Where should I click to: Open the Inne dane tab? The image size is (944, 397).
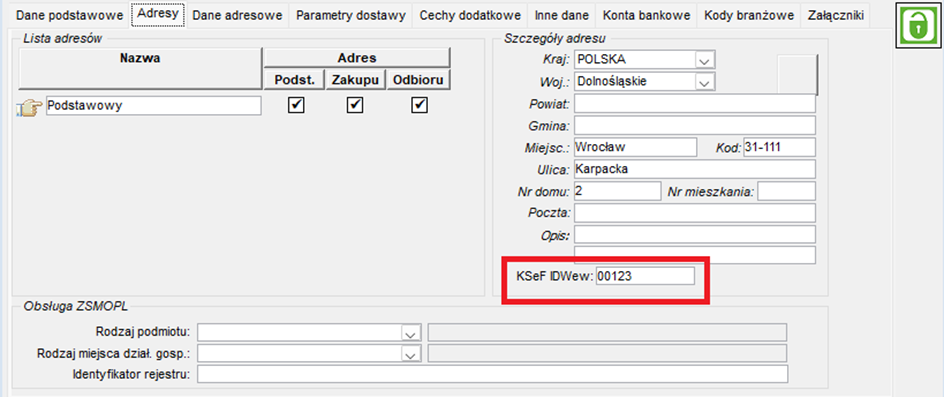click(562, 16)
